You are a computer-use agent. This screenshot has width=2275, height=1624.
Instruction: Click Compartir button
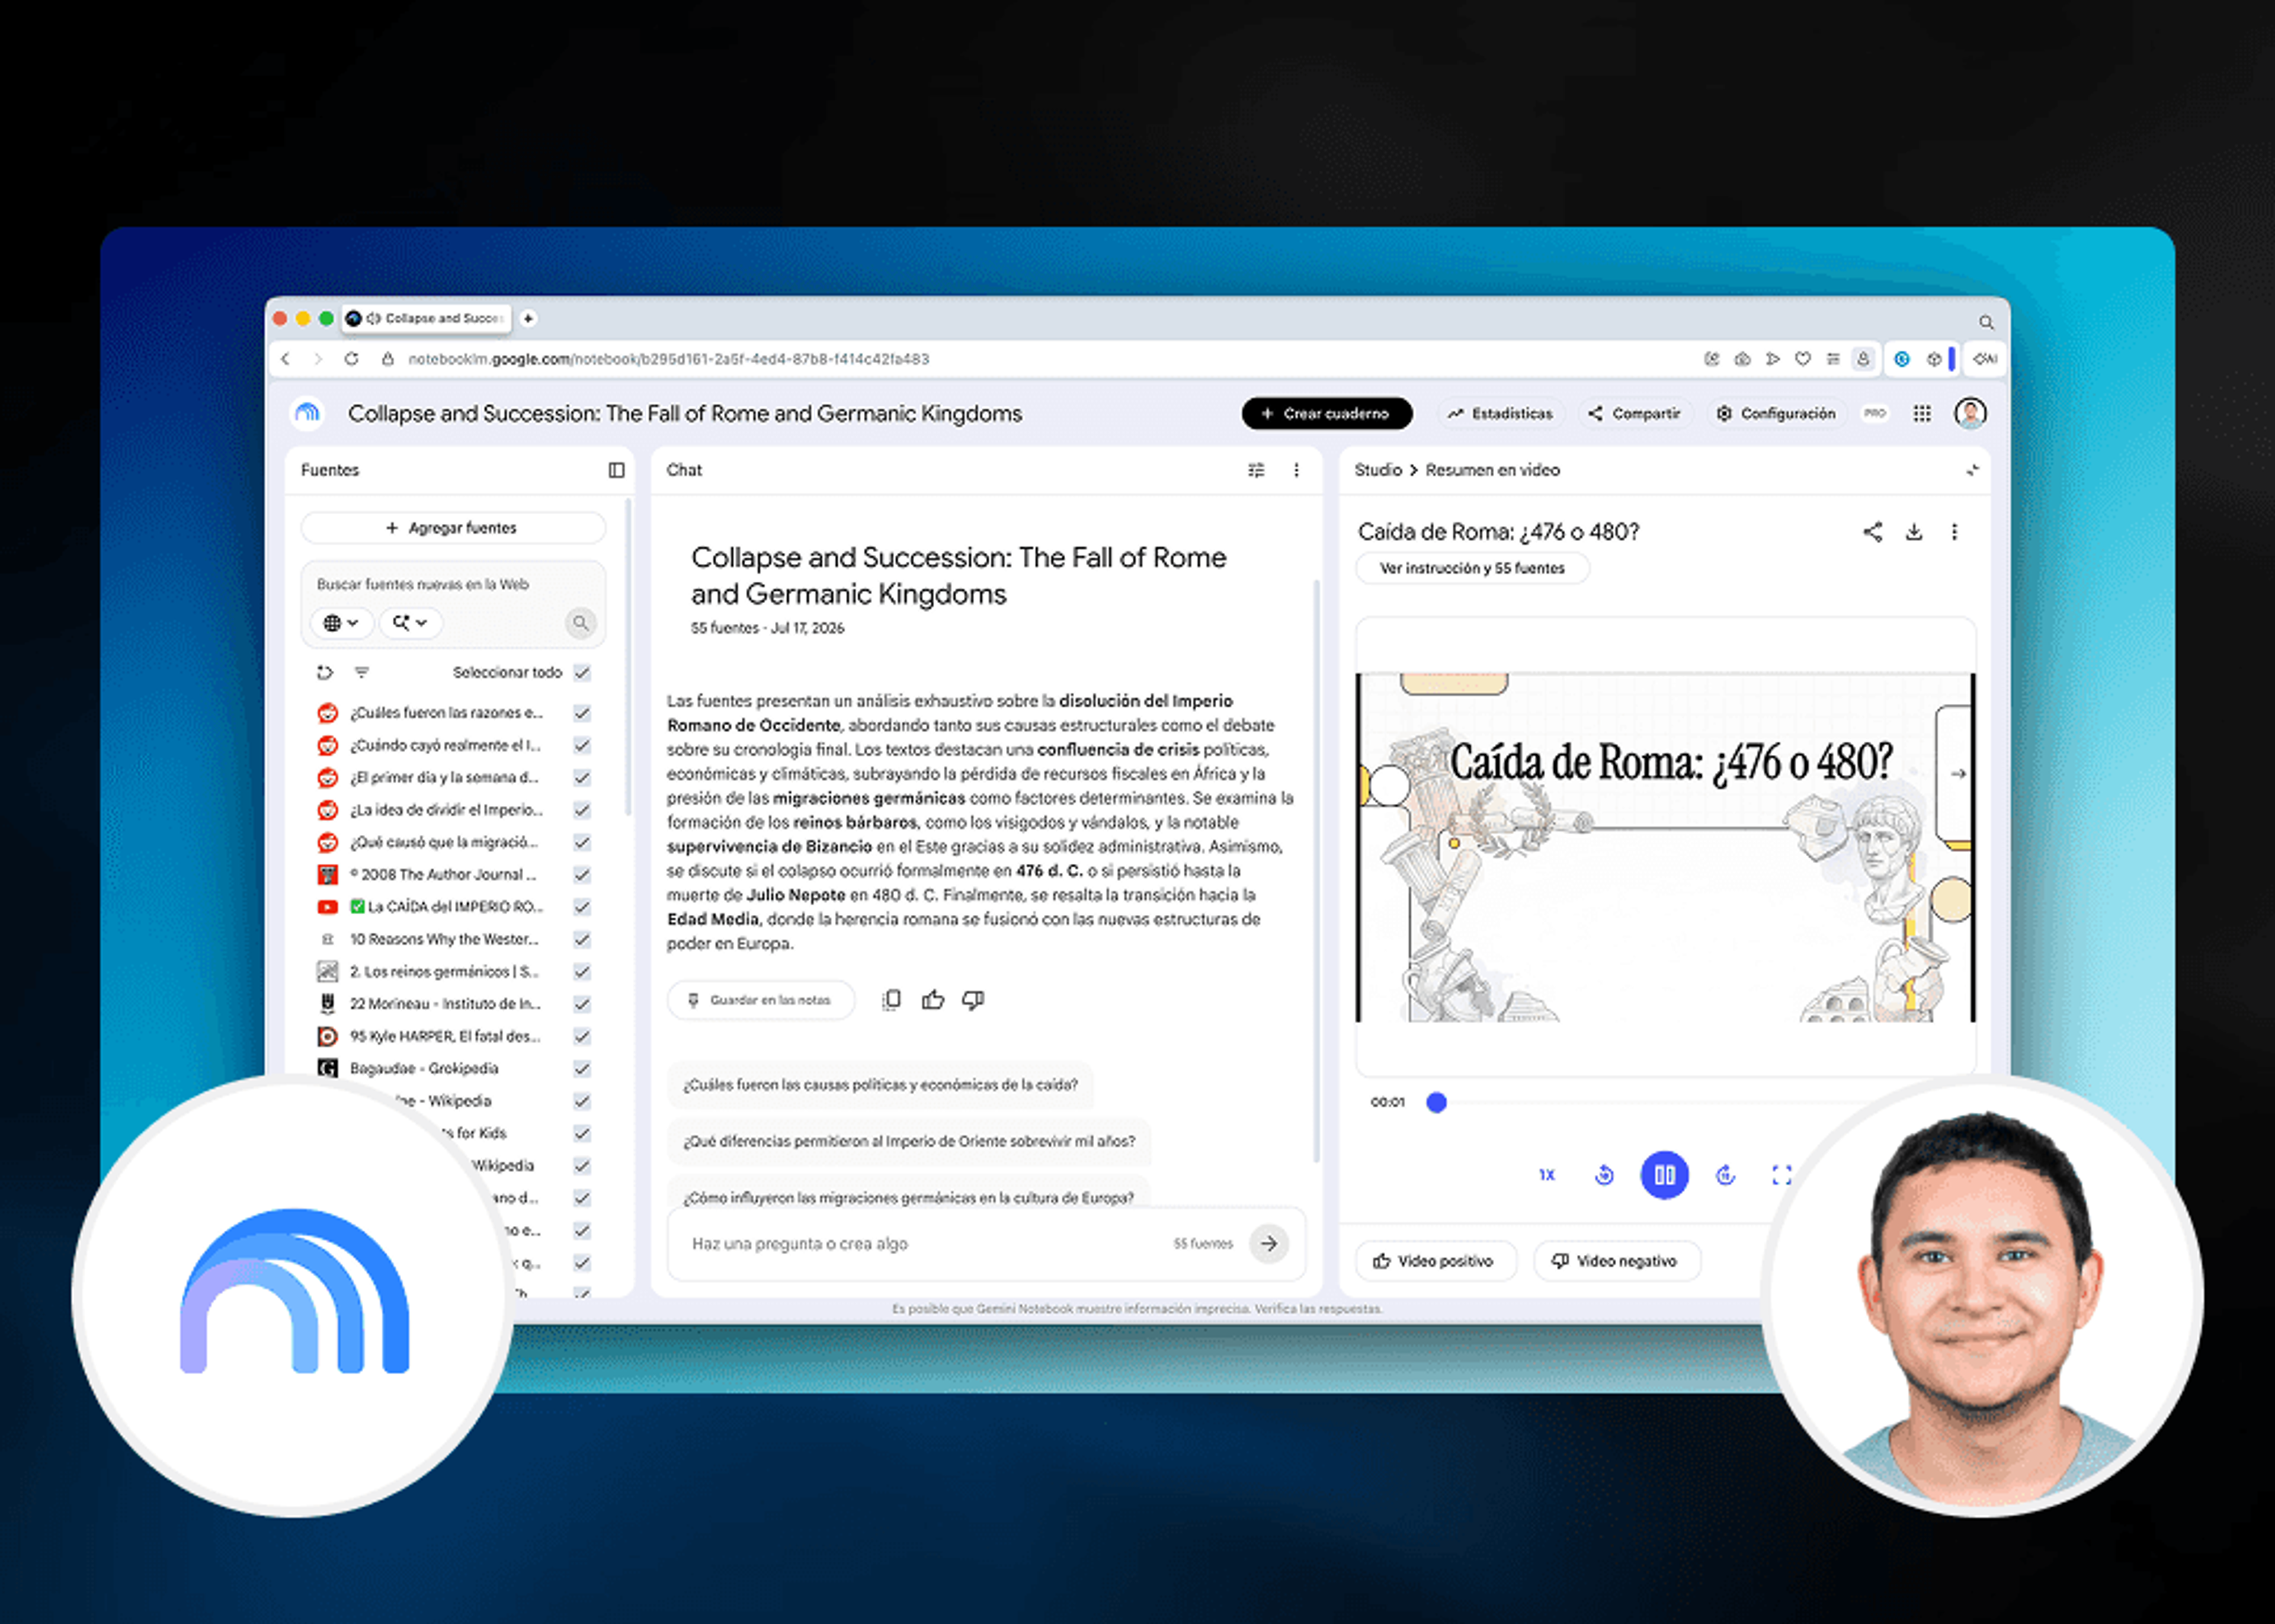[1635, 414]
